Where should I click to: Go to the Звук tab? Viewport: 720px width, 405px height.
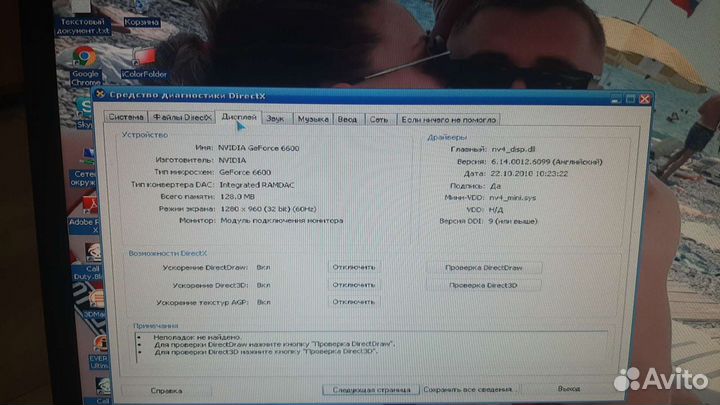coord(275,119)
